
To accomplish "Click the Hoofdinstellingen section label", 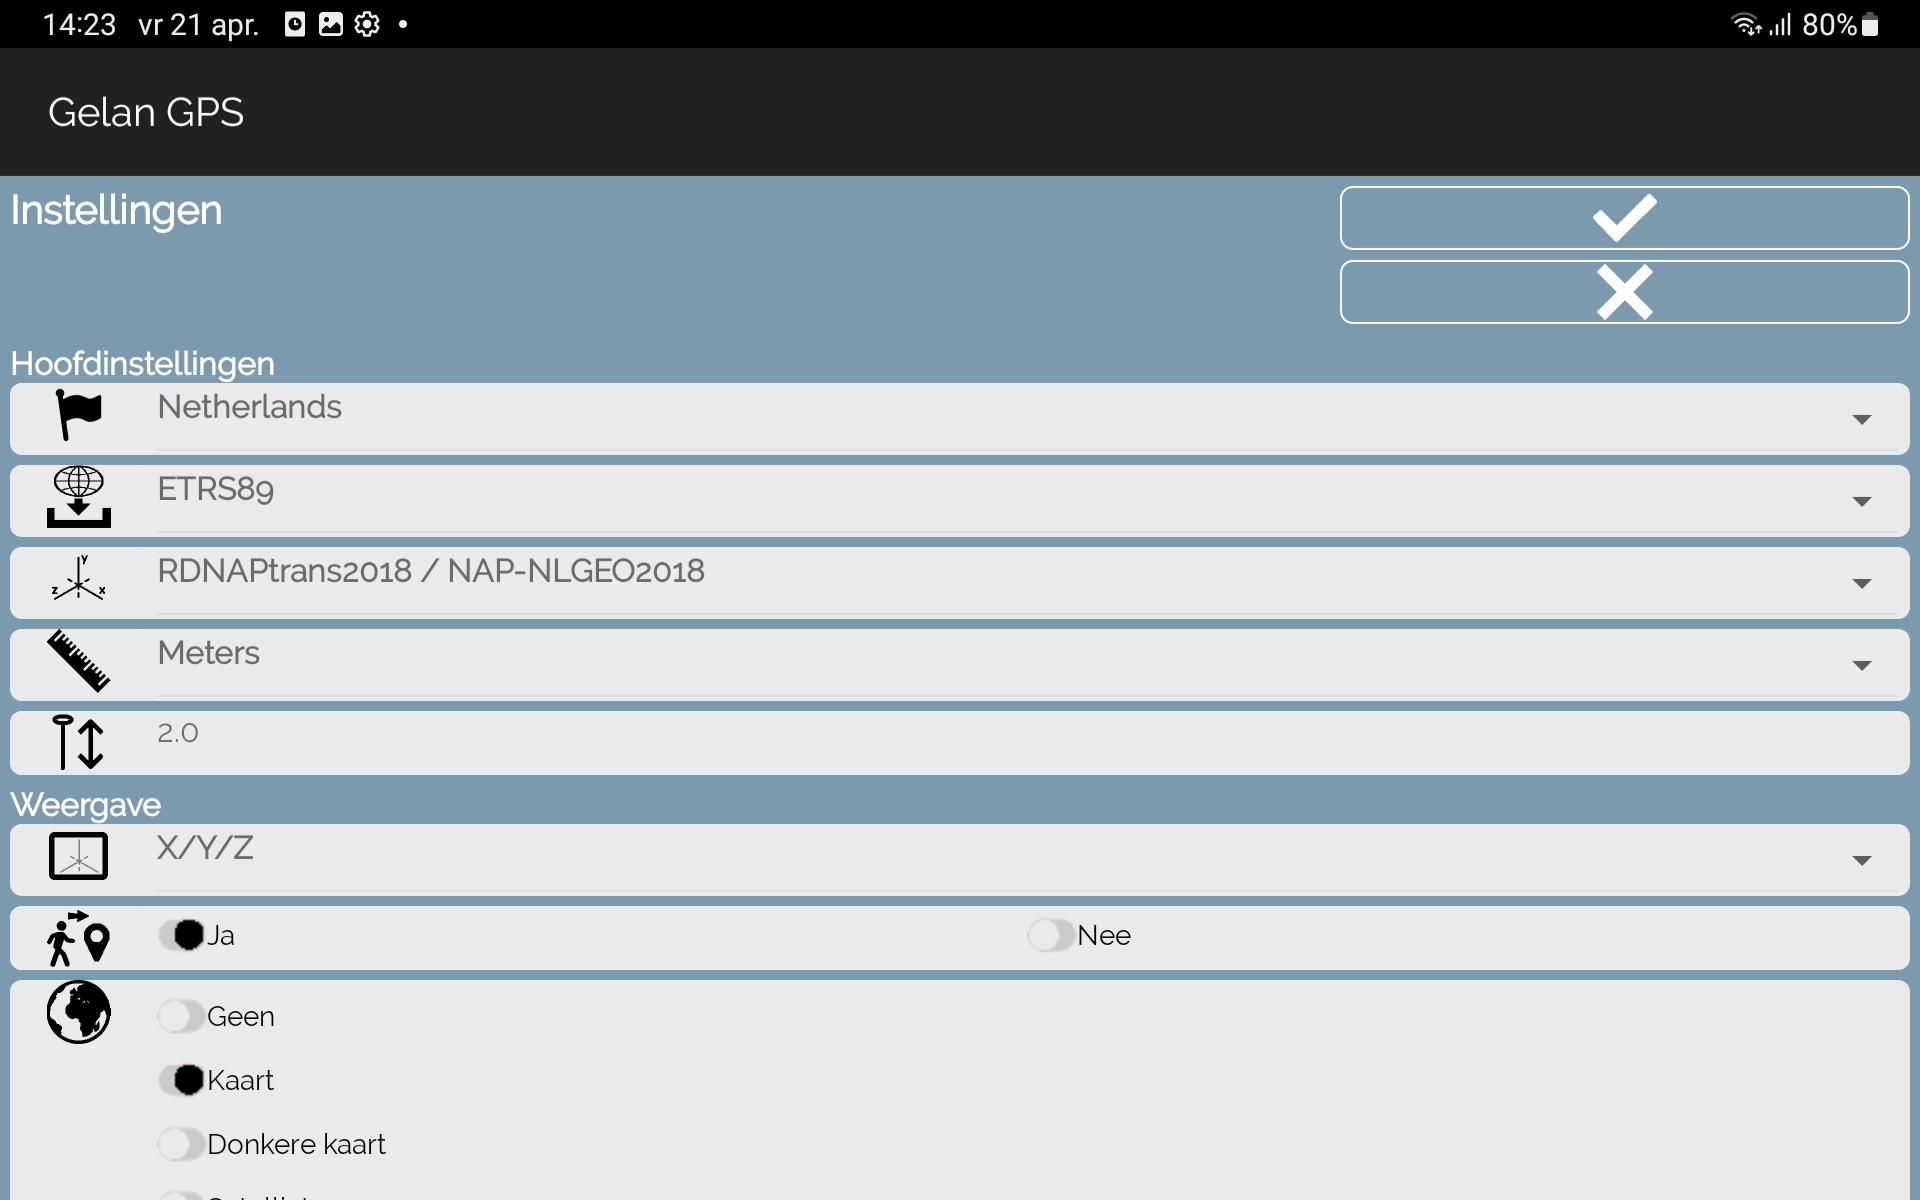I will click(x=142, y=363).
